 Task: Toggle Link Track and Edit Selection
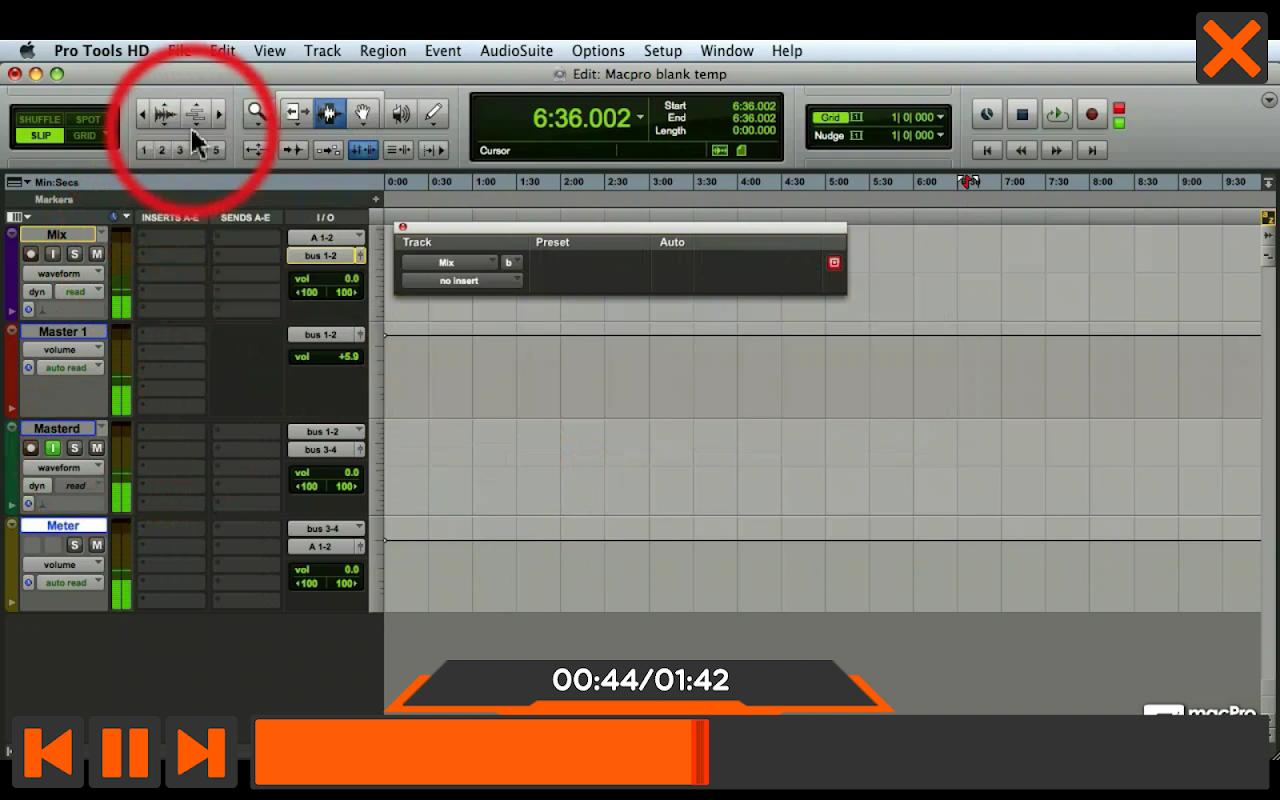(398, 150)
